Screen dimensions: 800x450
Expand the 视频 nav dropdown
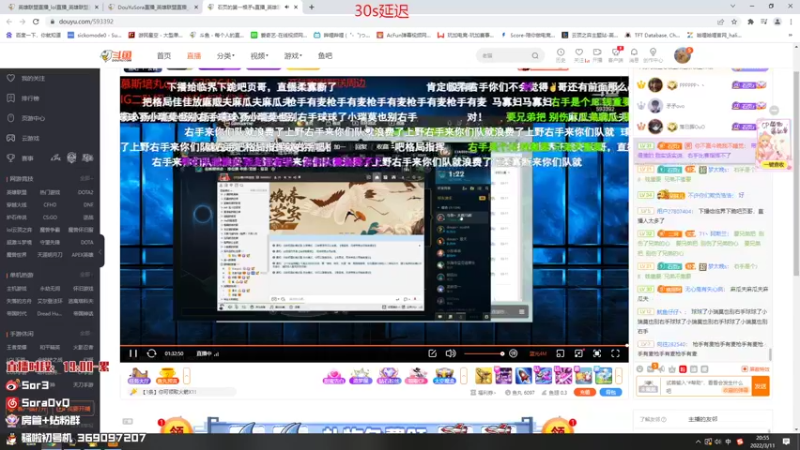[x=259, y=56]
